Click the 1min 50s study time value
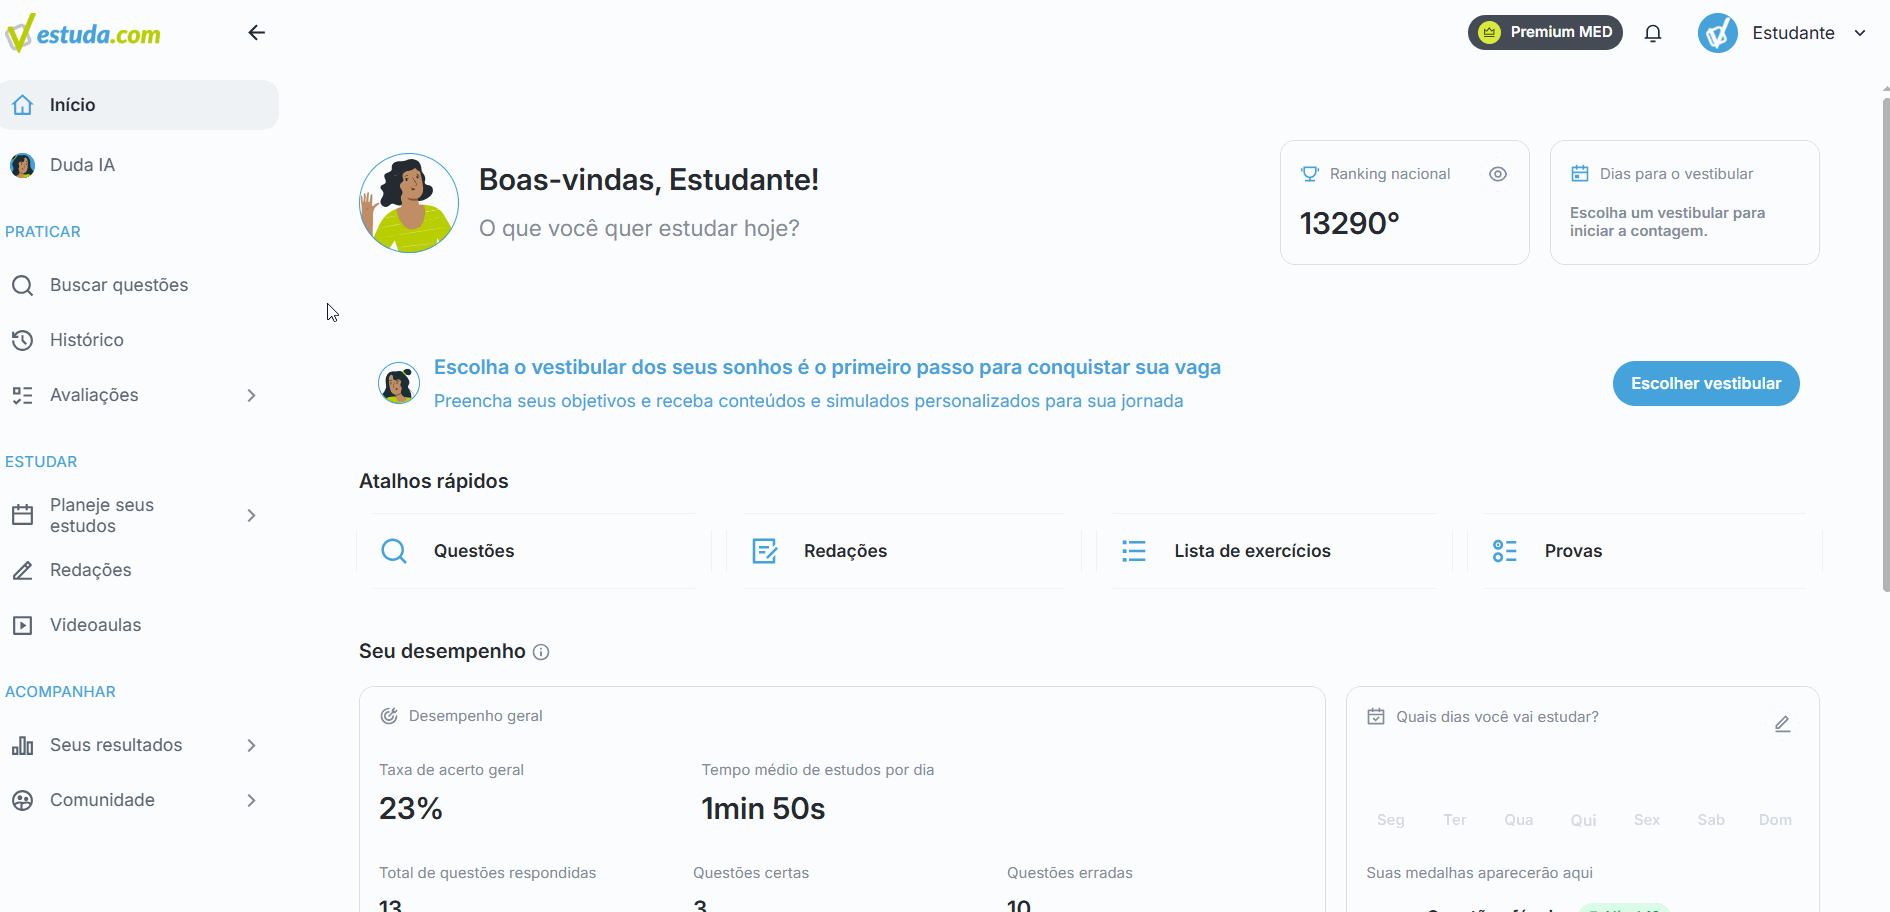Image resolution: width=1890 pixels, height=912 pixels. coord(763,808)
